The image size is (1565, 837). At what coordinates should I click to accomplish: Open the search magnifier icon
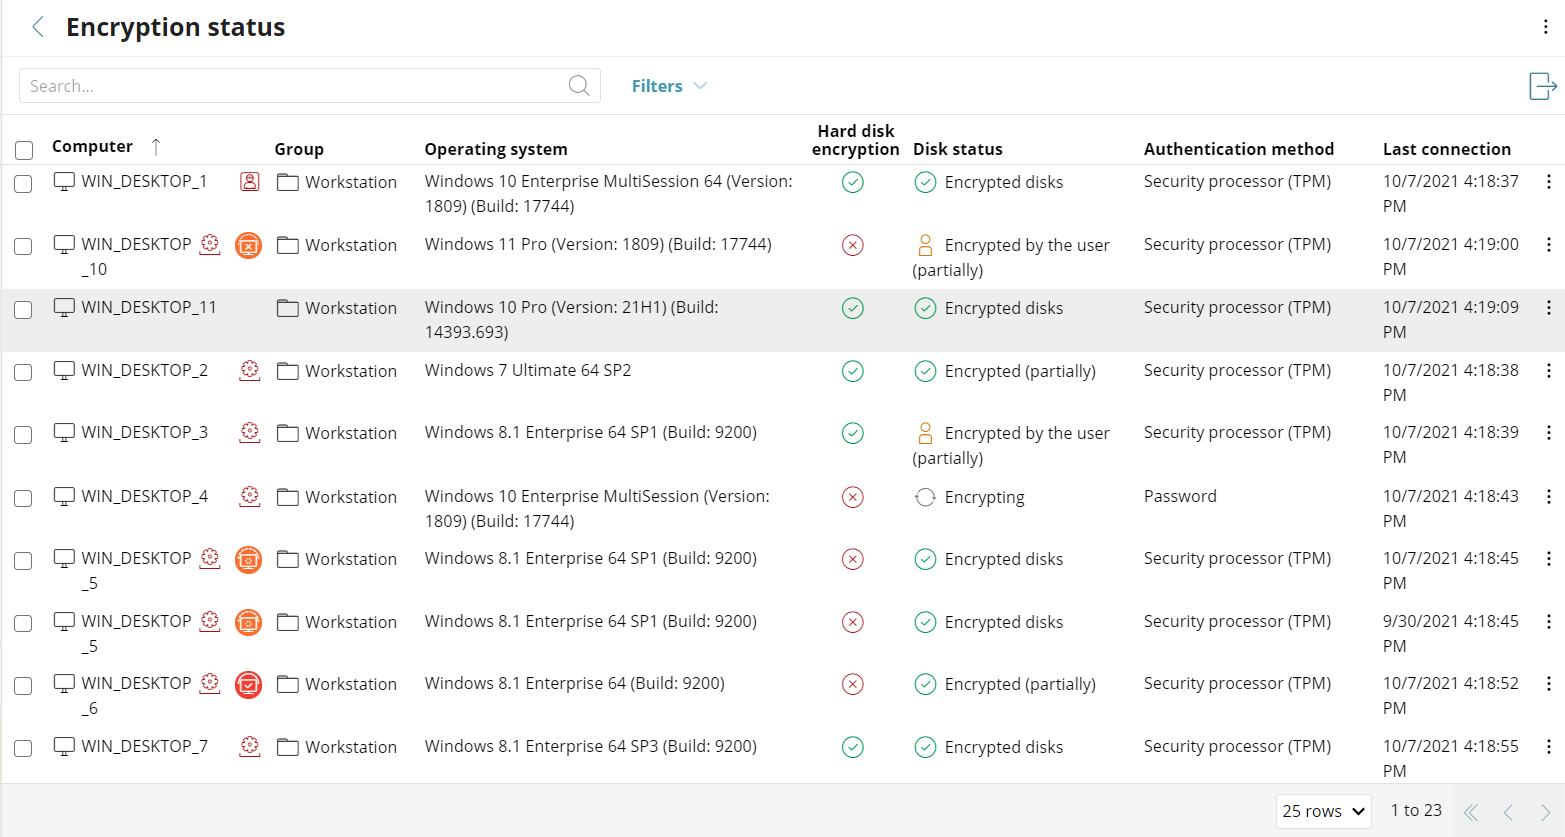(578, 85)
